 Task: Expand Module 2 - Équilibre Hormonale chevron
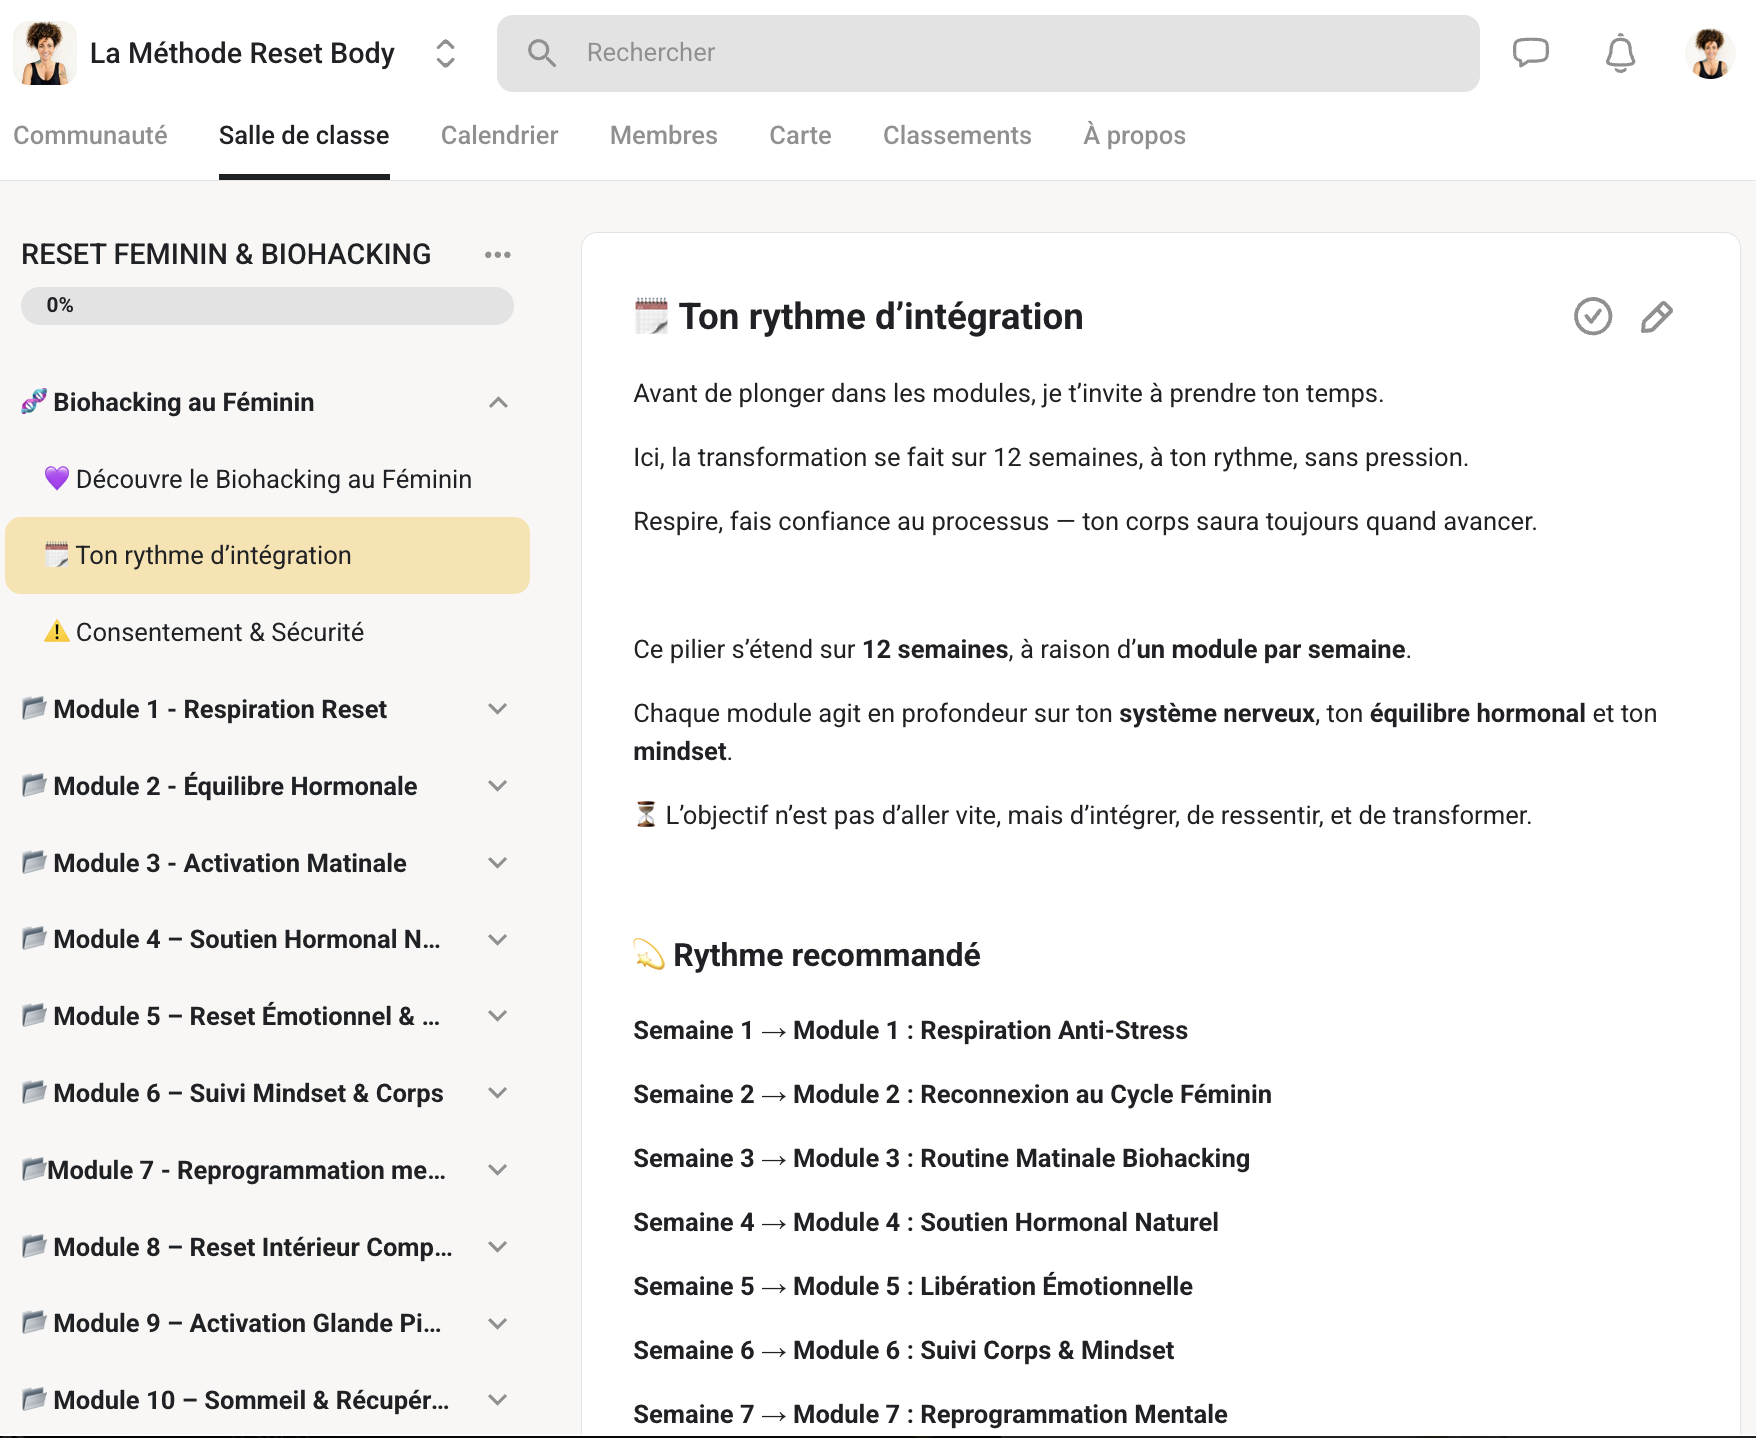498,786
